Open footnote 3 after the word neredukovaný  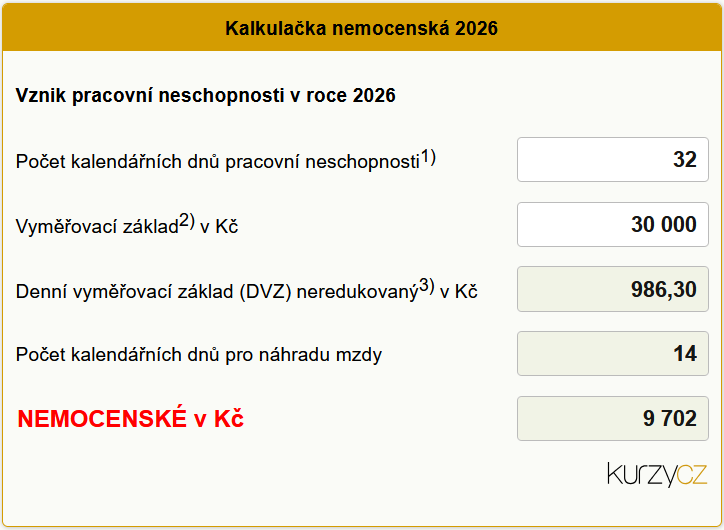pyautogui.click(x=427, y=287)
